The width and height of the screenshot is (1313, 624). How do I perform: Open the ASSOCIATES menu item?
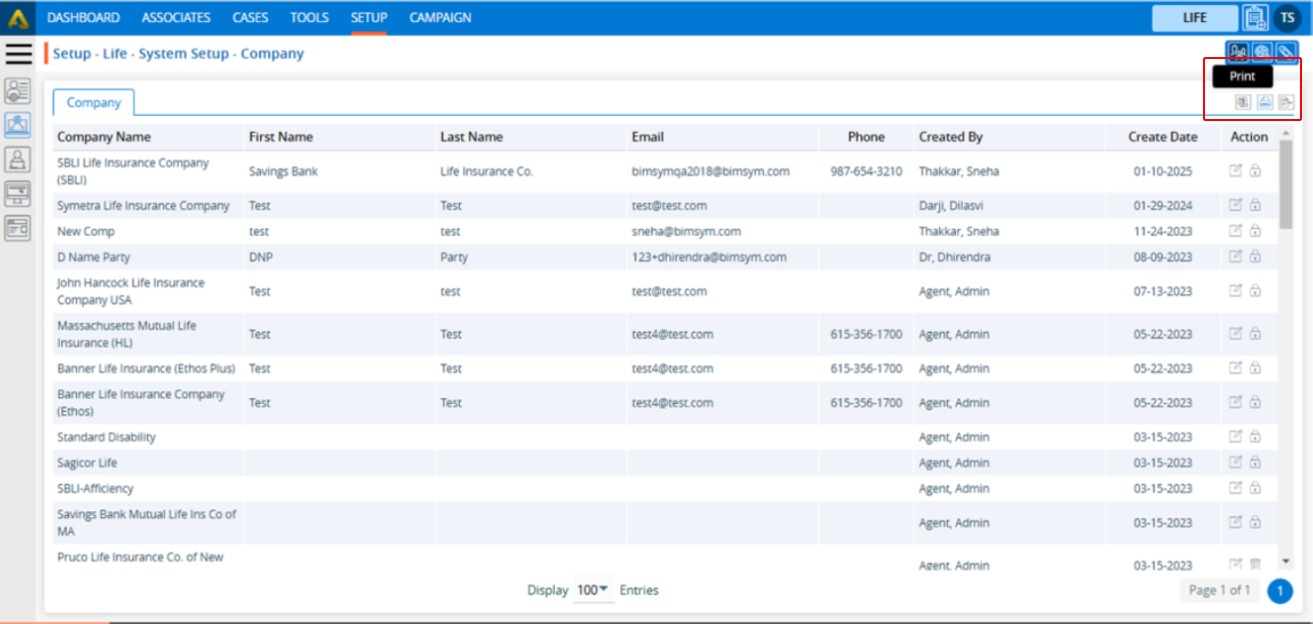point(176,18)
